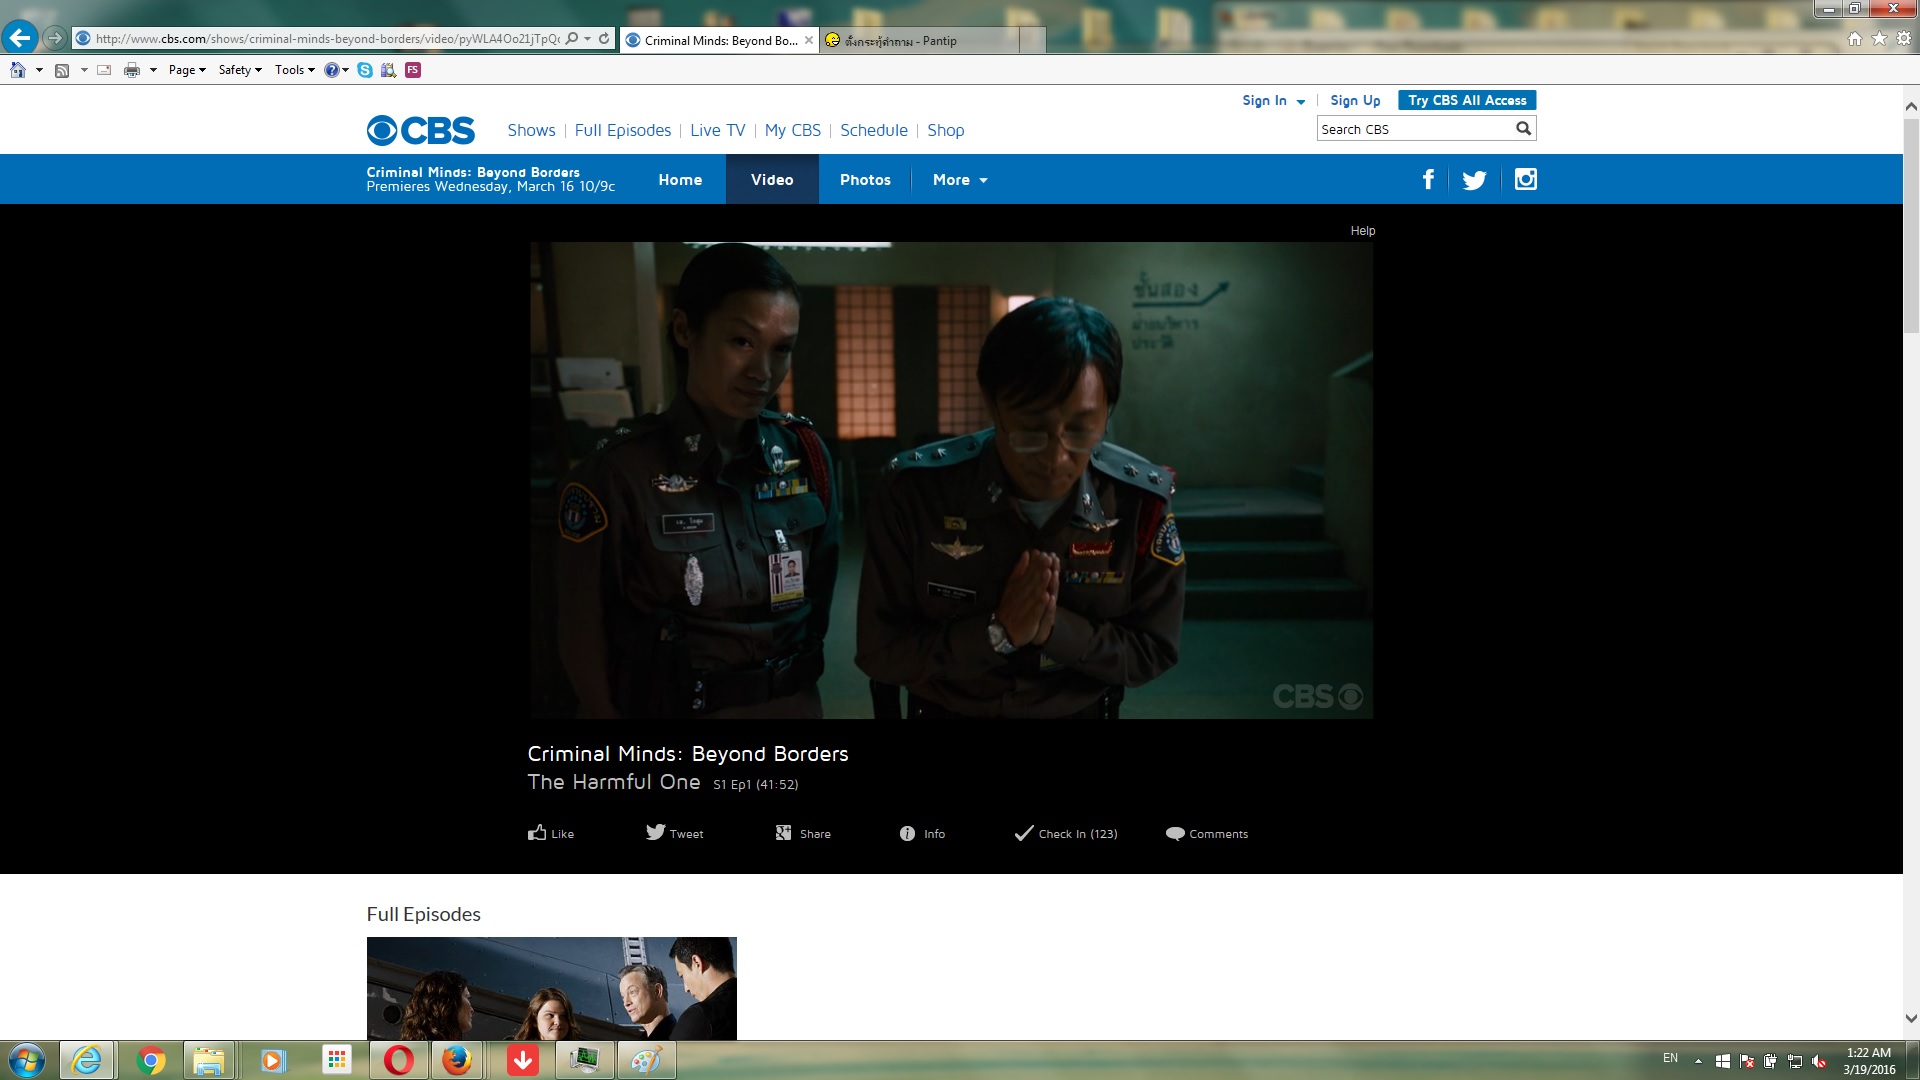Open the Full Episodes thumbnail image
1920x1080 pixels.
552,988
